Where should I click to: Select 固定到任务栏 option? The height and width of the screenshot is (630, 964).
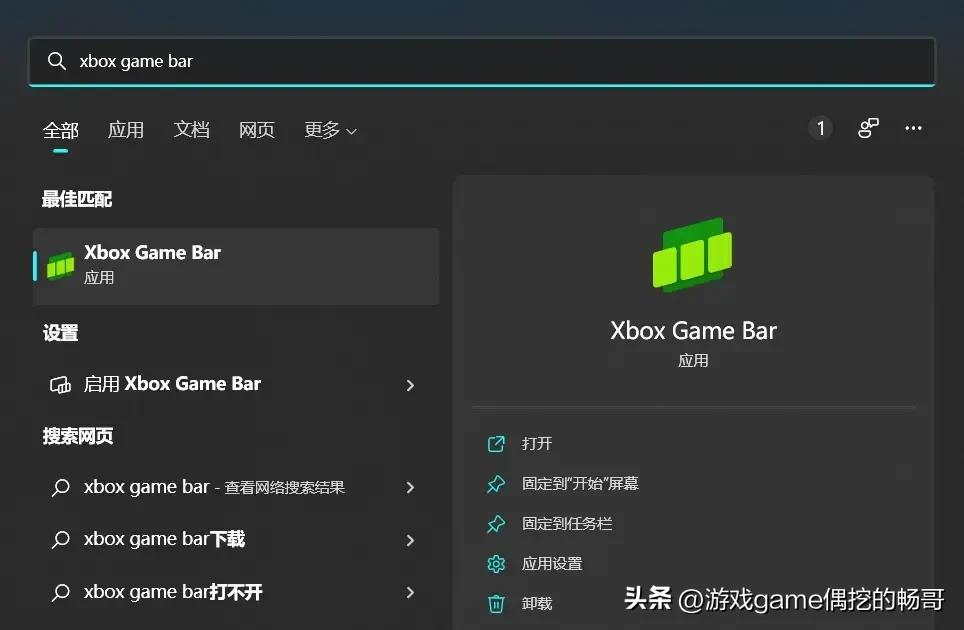pyautogui.click(x=567, y=524)
